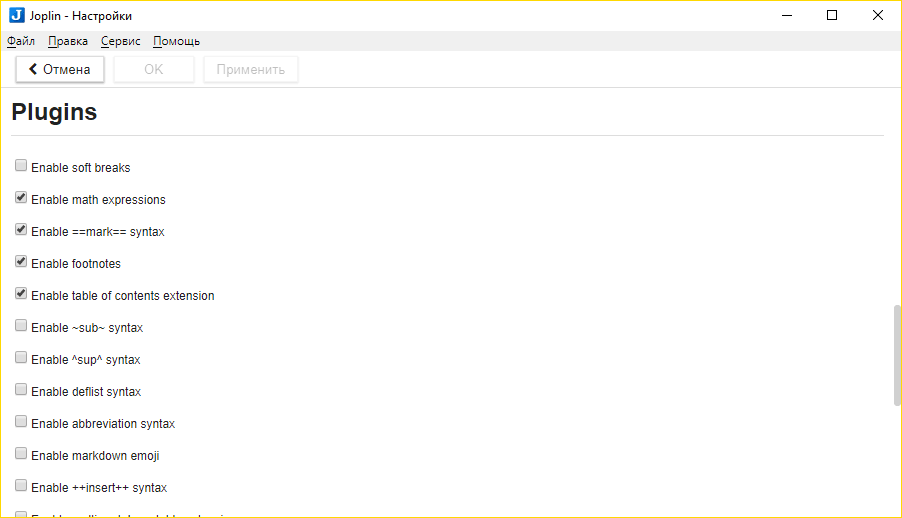
Task: Click the 'Enable soft breaks' label text
Action: pyautogui.click(x=81, y=167)
